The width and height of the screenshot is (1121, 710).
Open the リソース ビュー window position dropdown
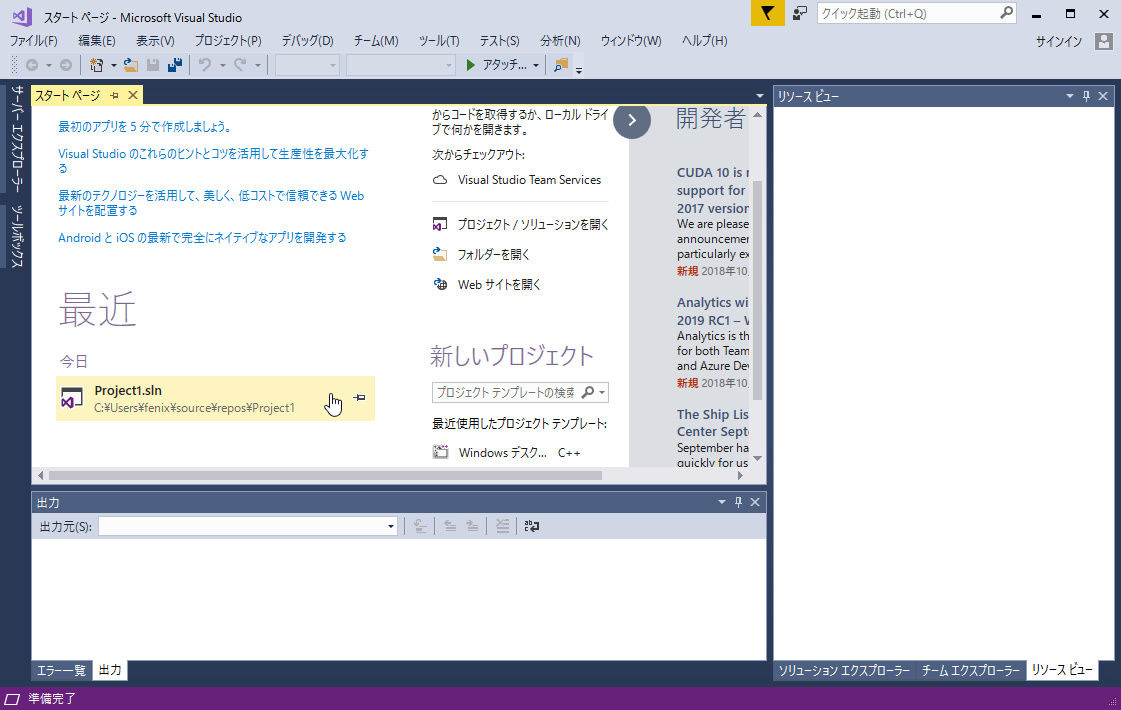click(1070, 96)
